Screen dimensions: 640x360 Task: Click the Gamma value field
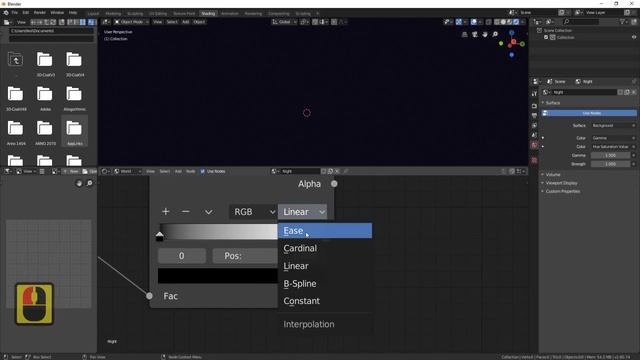point(610,156)
